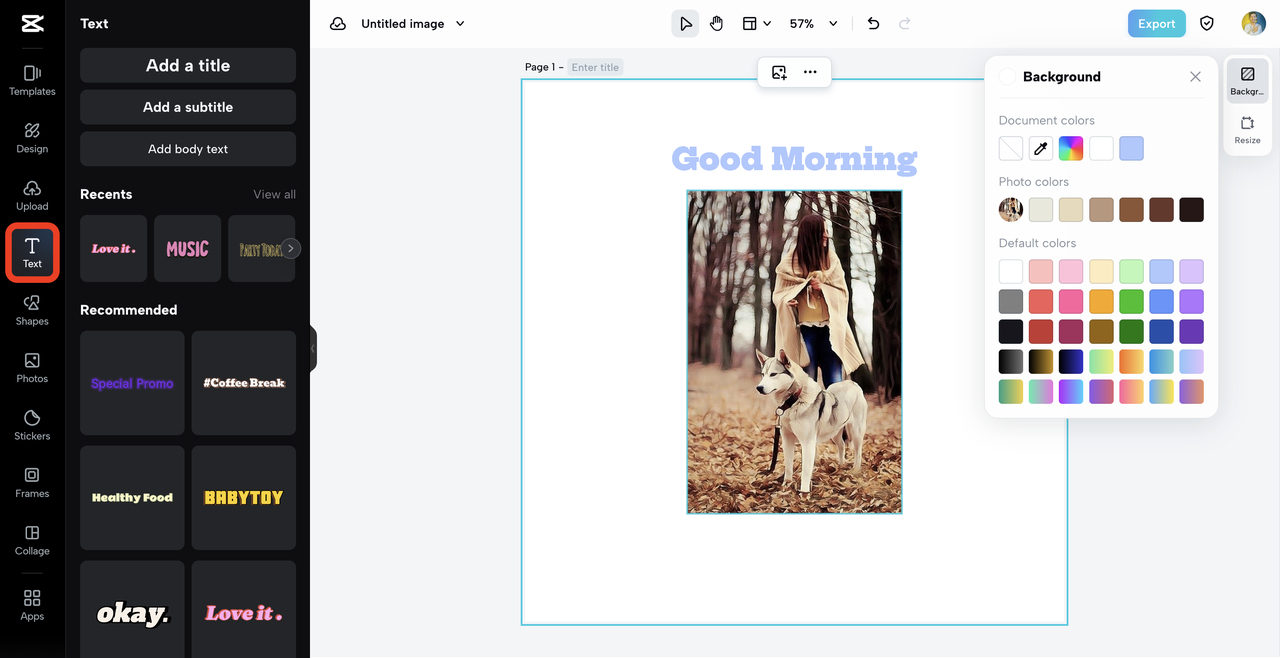Click the shield security icon
Image resolution: width=1280 pixels, height=658 pixels.
coord(1207,24)
